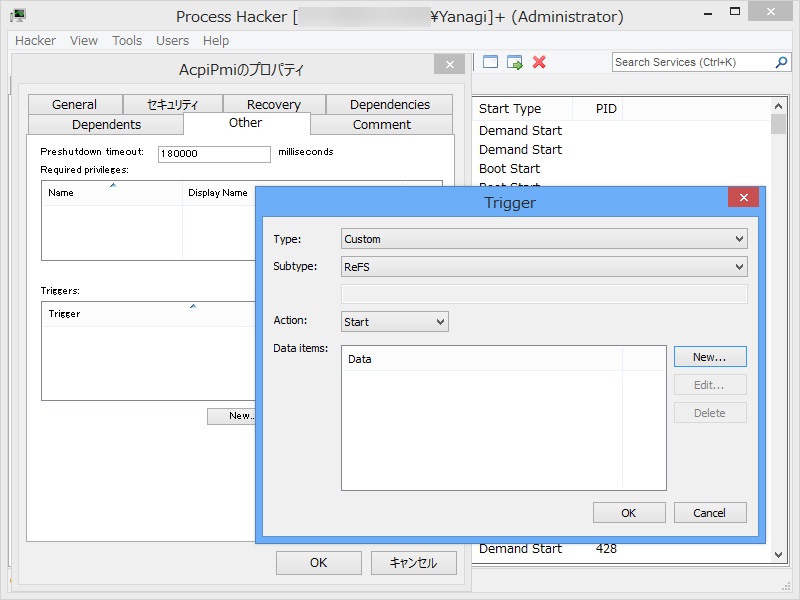
Task: Switch to the セキュリティ tab
Action: [172, 105]
